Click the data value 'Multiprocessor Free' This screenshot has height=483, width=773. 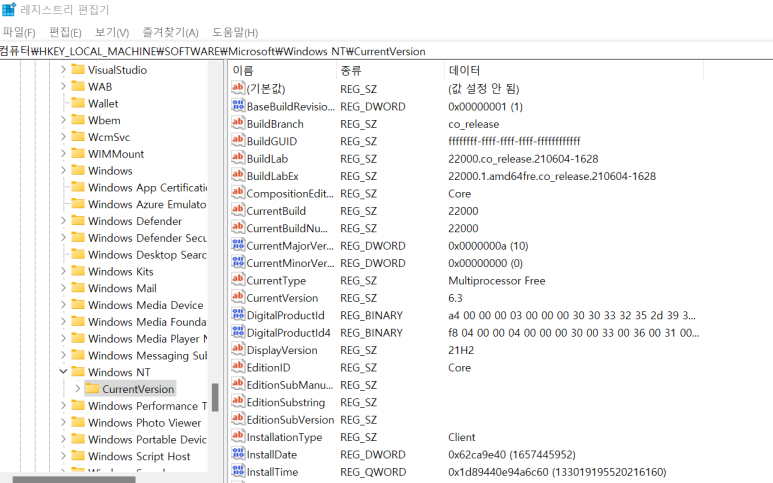point(496,280)
